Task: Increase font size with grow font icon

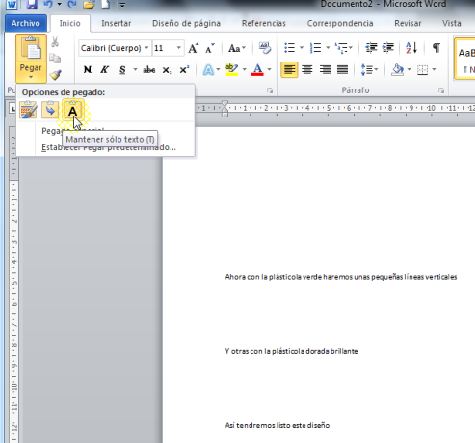Action: (x=193, y=48)
